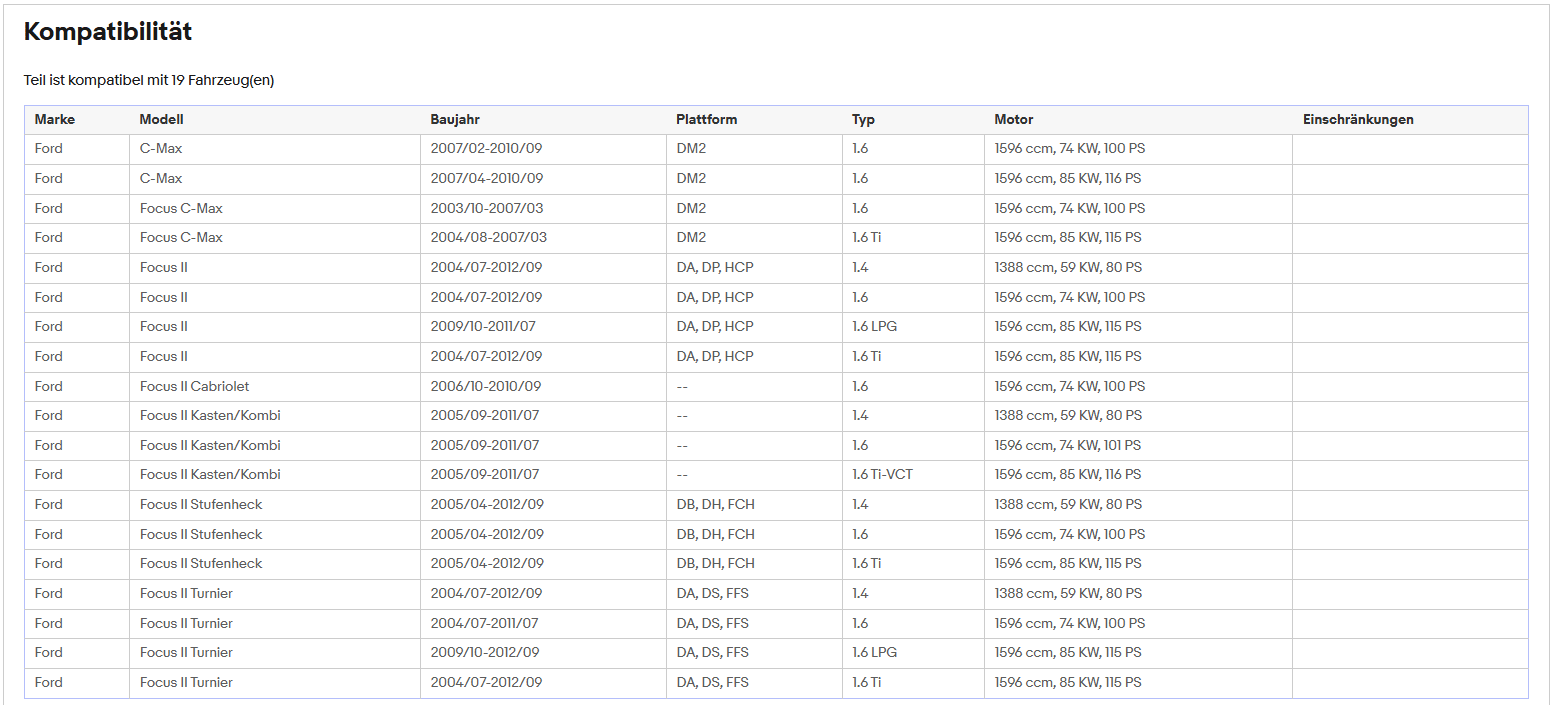Click the first Focus II Stufenheck row
The image size is (1553, 705).
tap(776, 505)
